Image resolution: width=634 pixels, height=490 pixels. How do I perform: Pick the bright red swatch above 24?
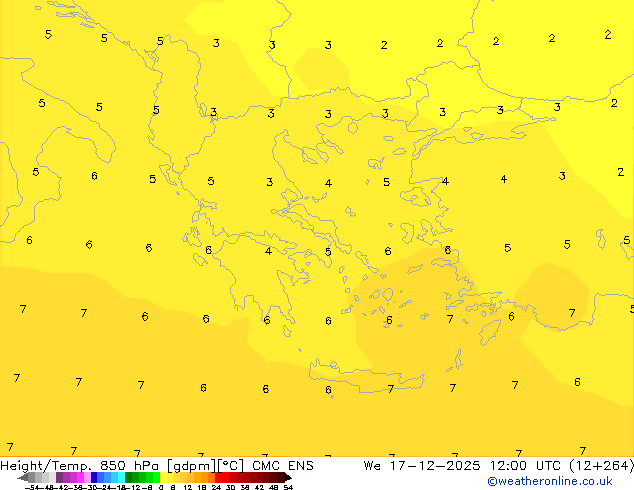218,477
